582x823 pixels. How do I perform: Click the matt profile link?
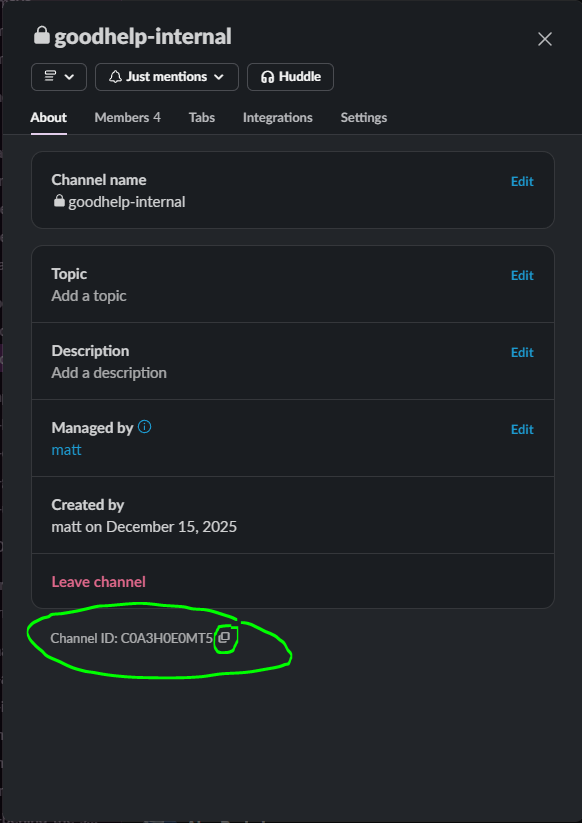click(x=65, y=449)
